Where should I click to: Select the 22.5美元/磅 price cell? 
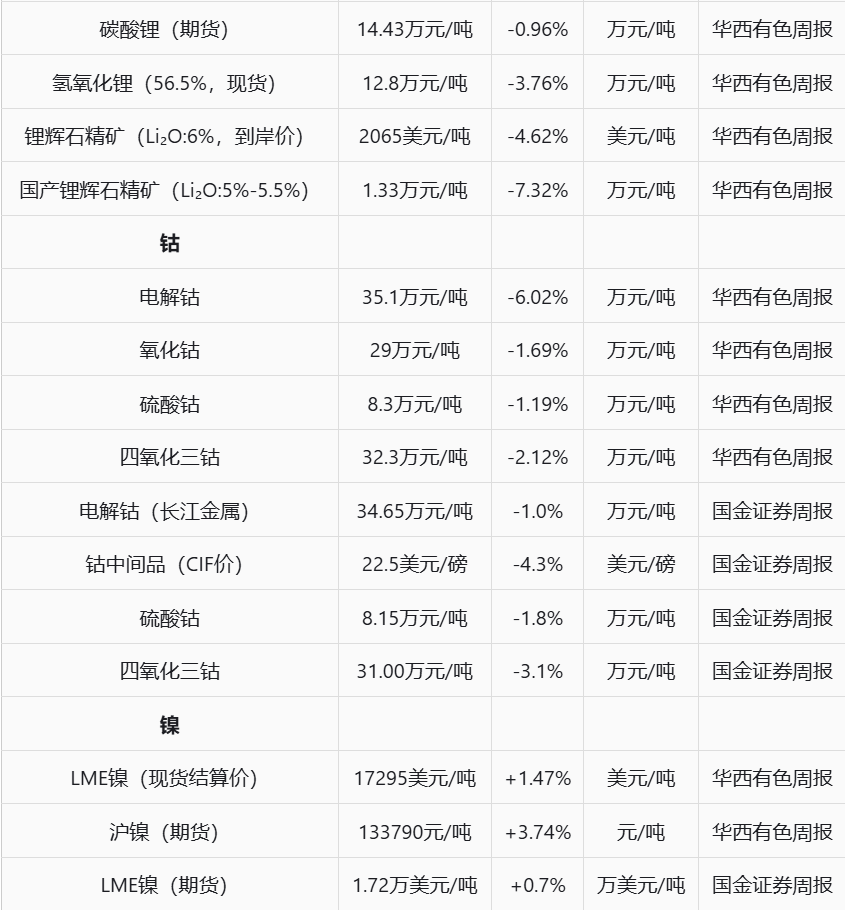click(415, 564)
